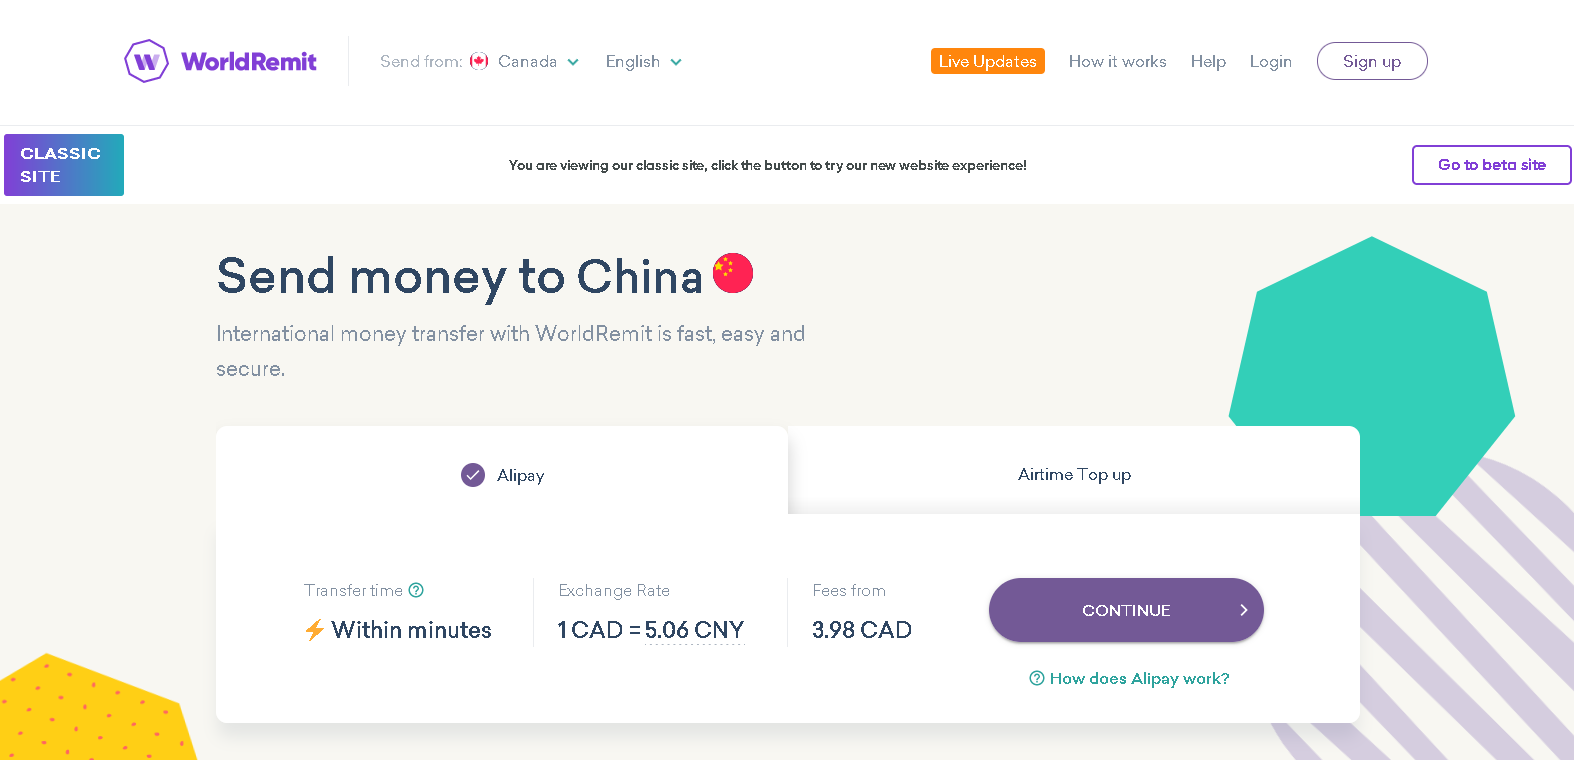The width and height of the screenshot is (1574, 760).
Task: Click the 5.06 CNY exchange rate value
Action: pos(694,630)
